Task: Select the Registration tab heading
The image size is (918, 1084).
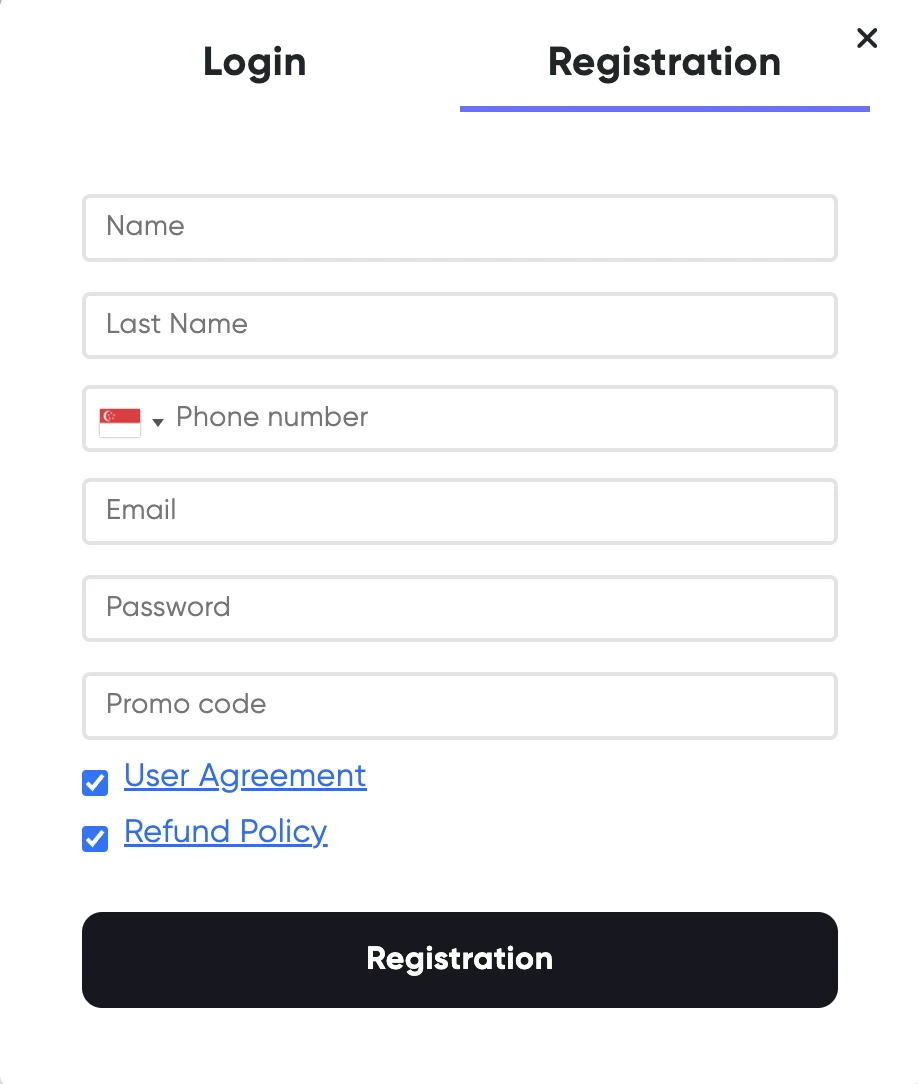Action: [x=664, y=62]
